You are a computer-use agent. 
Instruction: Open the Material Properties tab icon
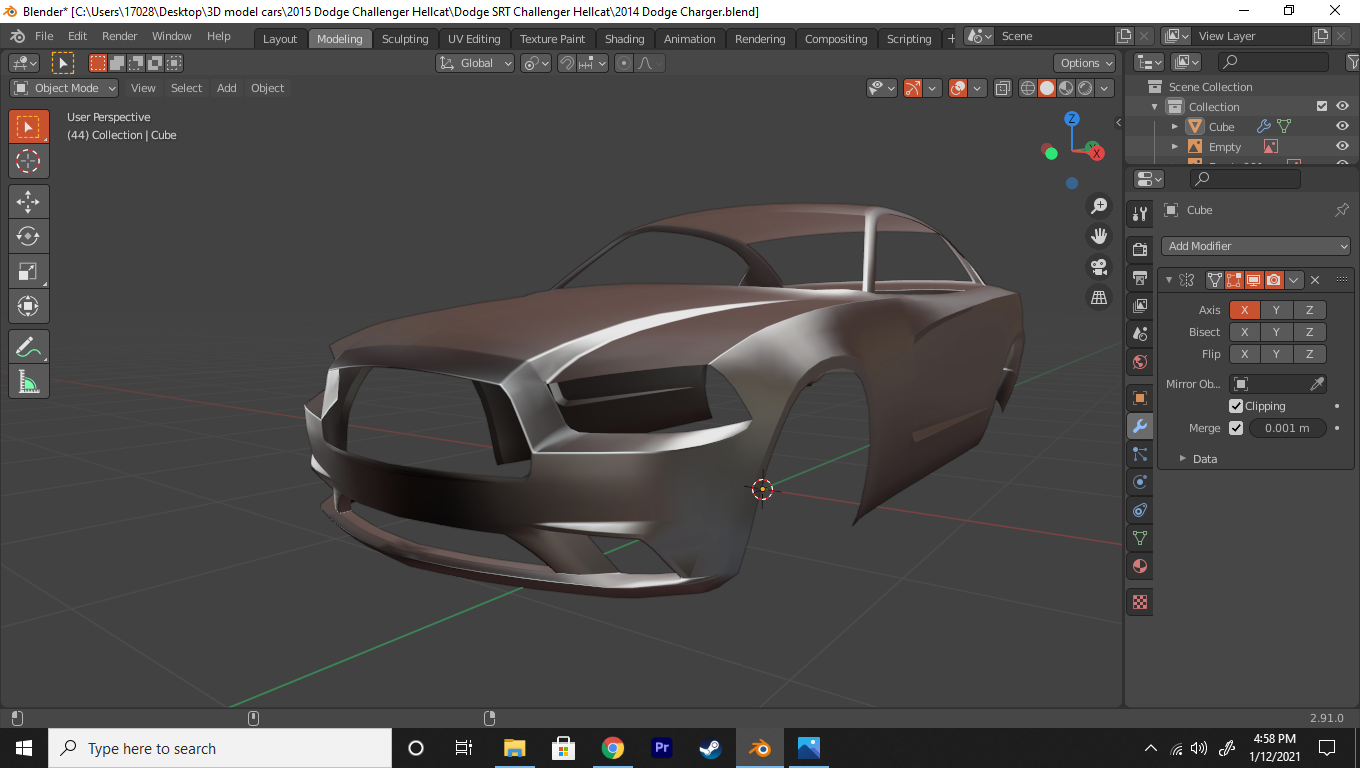tap(1139, 567)
